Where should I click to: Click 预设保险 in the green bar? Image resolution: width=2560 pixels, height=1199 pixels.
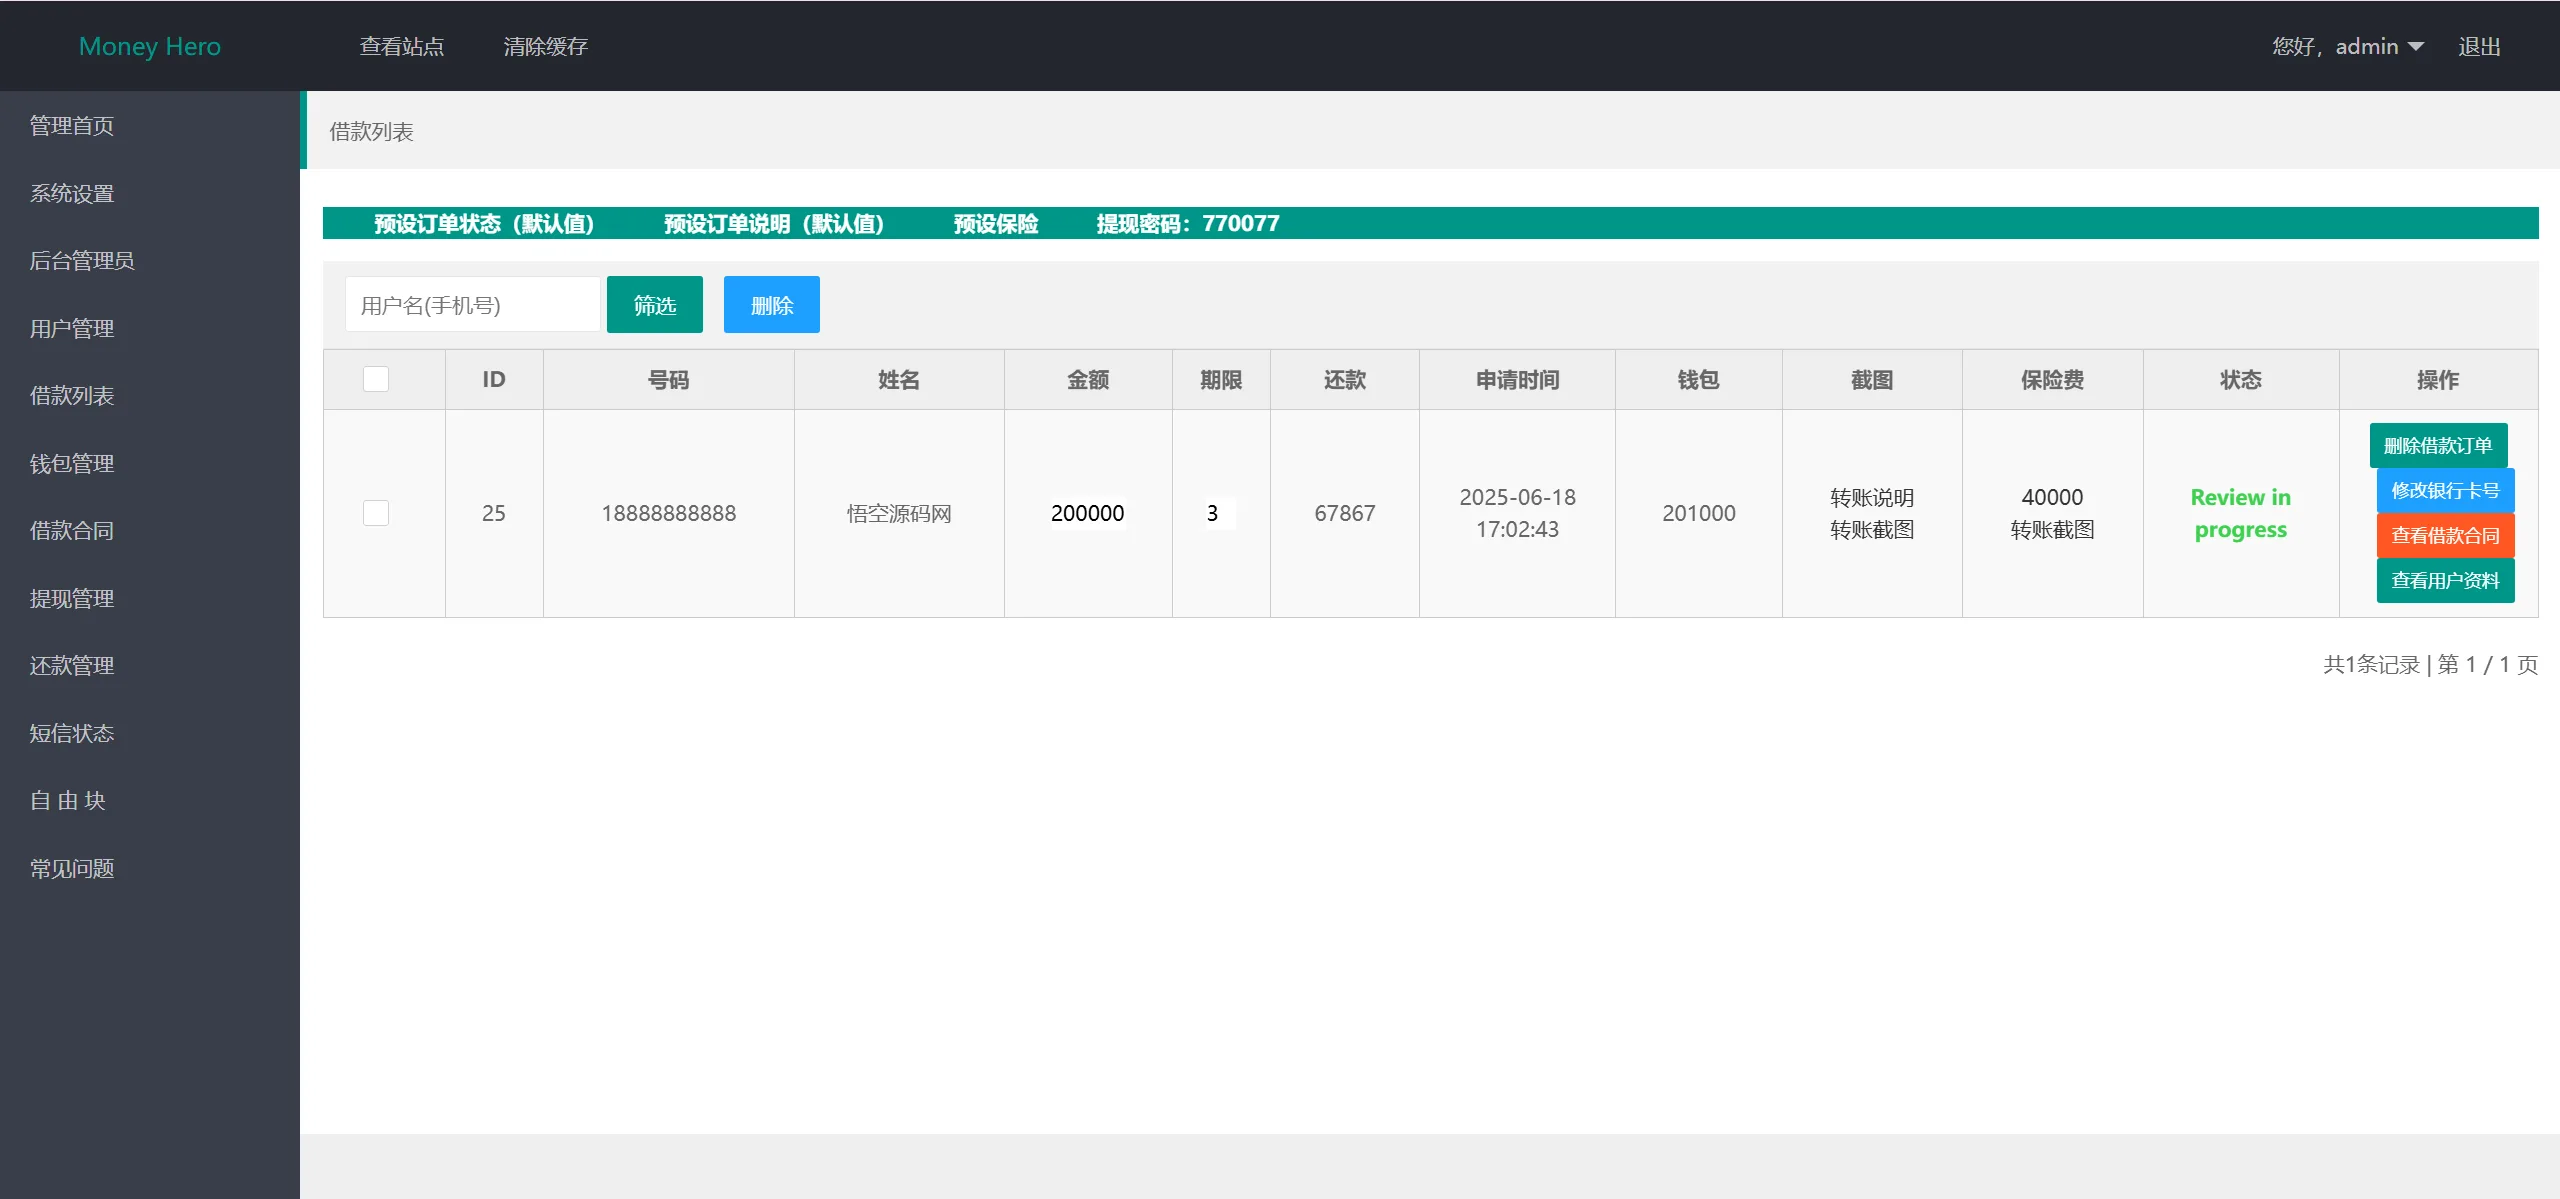point(995,223)
